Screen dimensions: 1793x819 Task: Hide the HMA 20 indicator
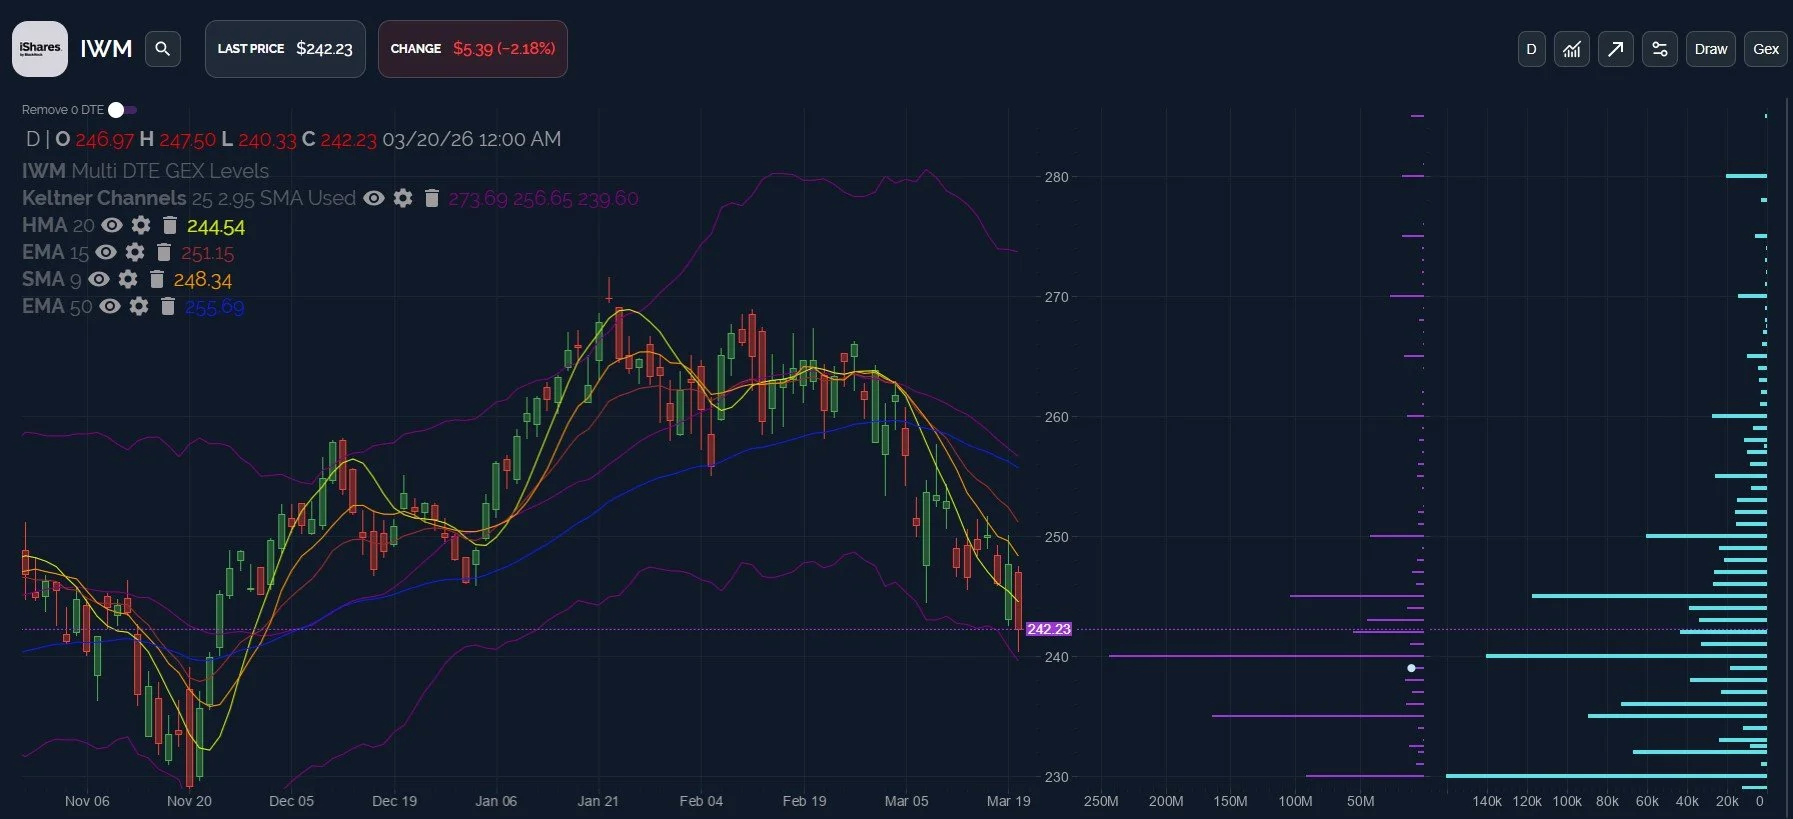coord(112,225)
